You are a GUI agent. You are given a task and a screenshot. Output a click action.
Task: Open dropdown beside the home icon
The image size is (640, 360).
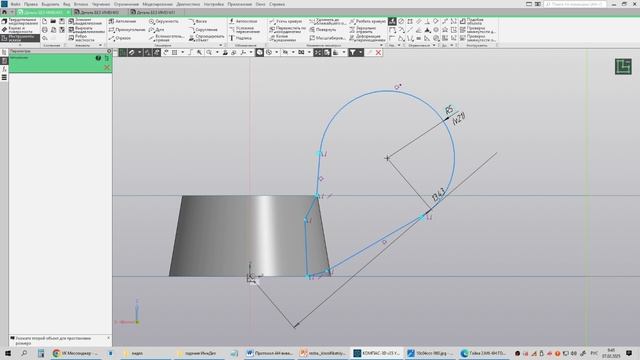[x=12, y=12]
